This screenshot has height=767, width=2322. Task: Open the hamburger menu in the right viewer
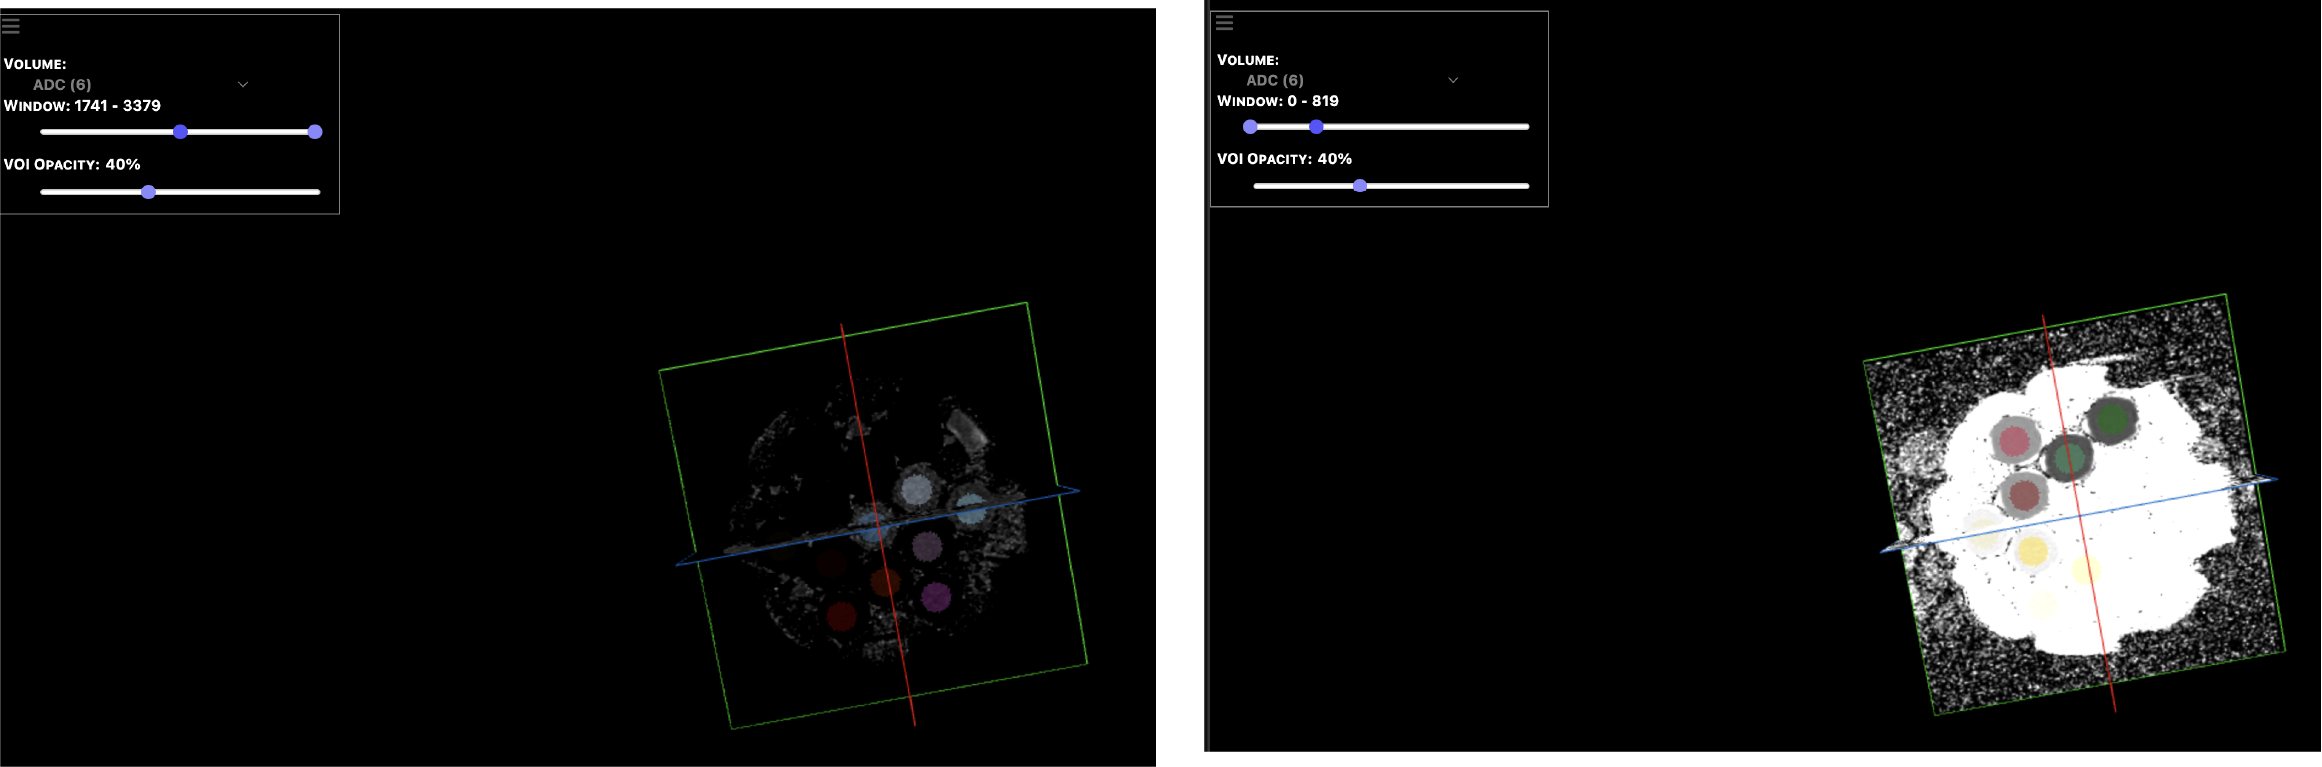click(x=1224, y=22)
